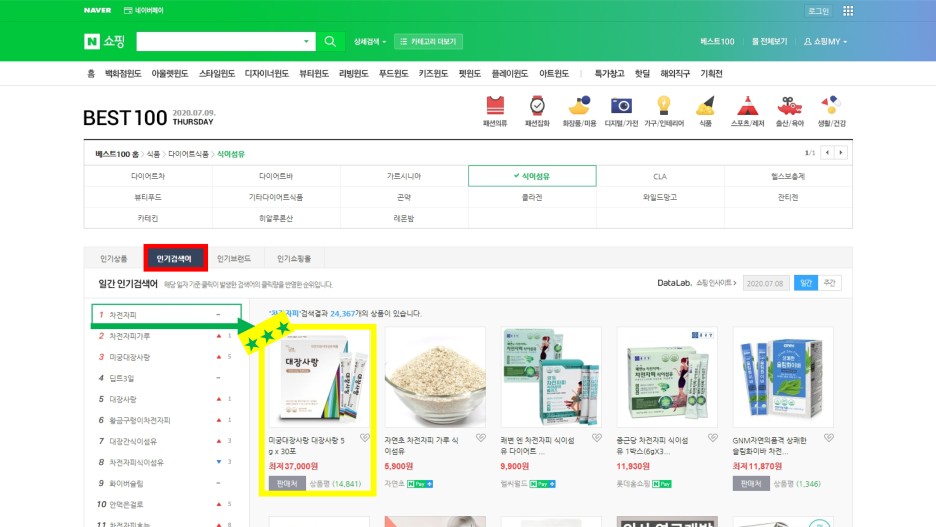
Task: Open the 종근당 차전자피 product thumbnail
Action: pos(667,377)
